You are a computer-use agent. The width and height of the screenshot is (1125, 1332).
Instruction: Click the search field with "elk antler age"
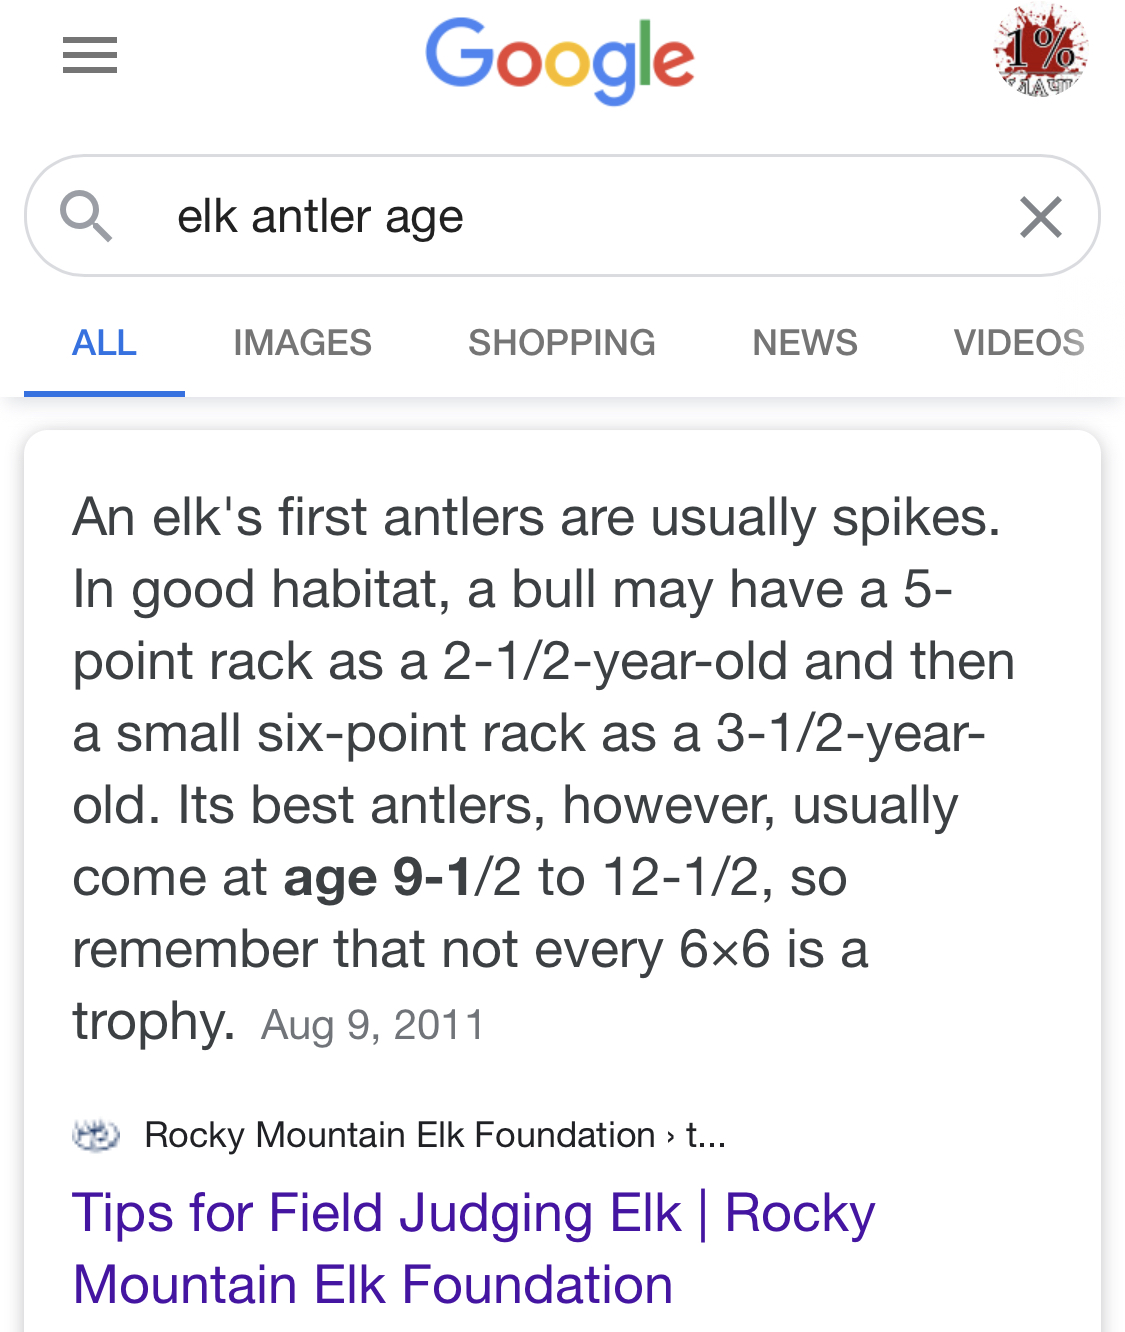click(562, 216)
